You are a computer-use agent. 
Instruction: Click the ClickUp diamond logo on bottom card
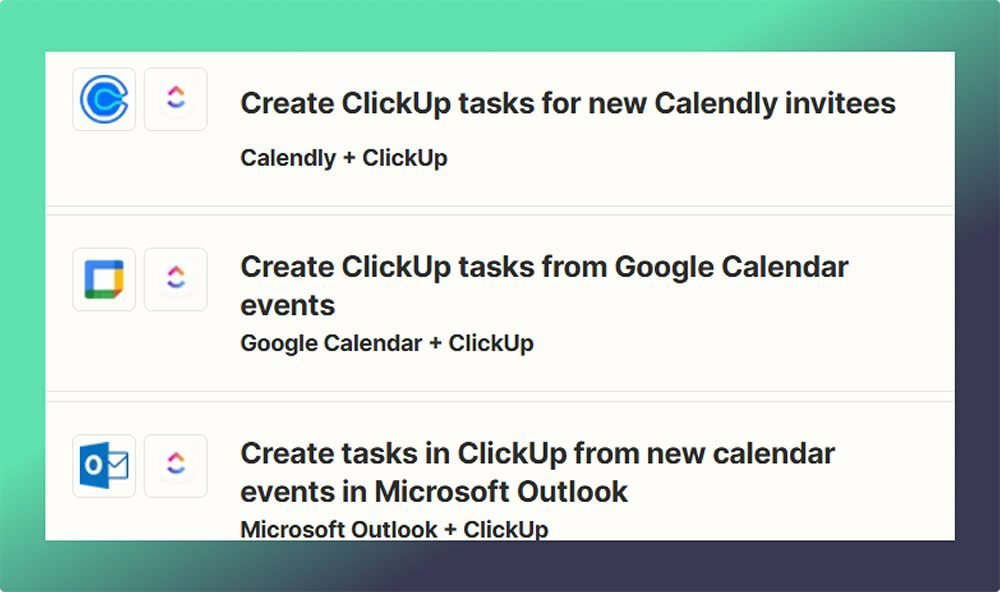pyautogui.click(x=175, y=465)
